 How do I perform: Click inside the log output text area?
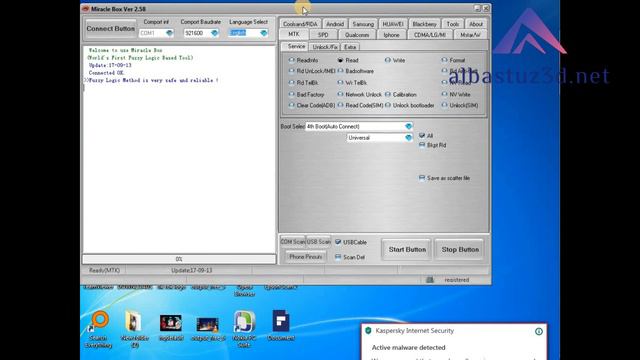(179, 149)
